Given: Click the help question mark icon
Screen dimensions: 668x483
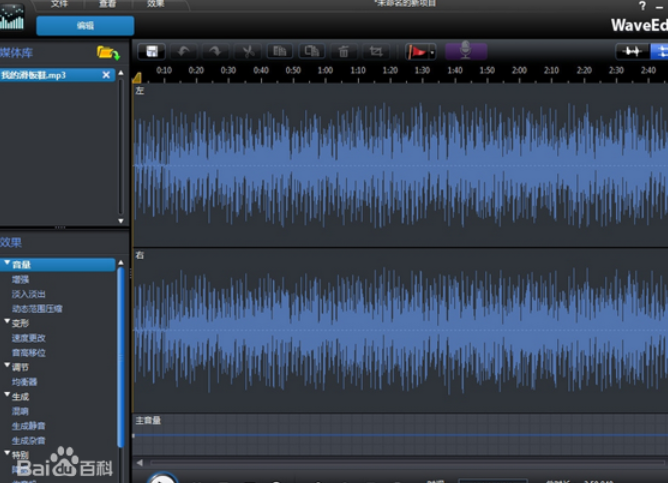Looking at the screenshot, I should [x=642, y=6].
